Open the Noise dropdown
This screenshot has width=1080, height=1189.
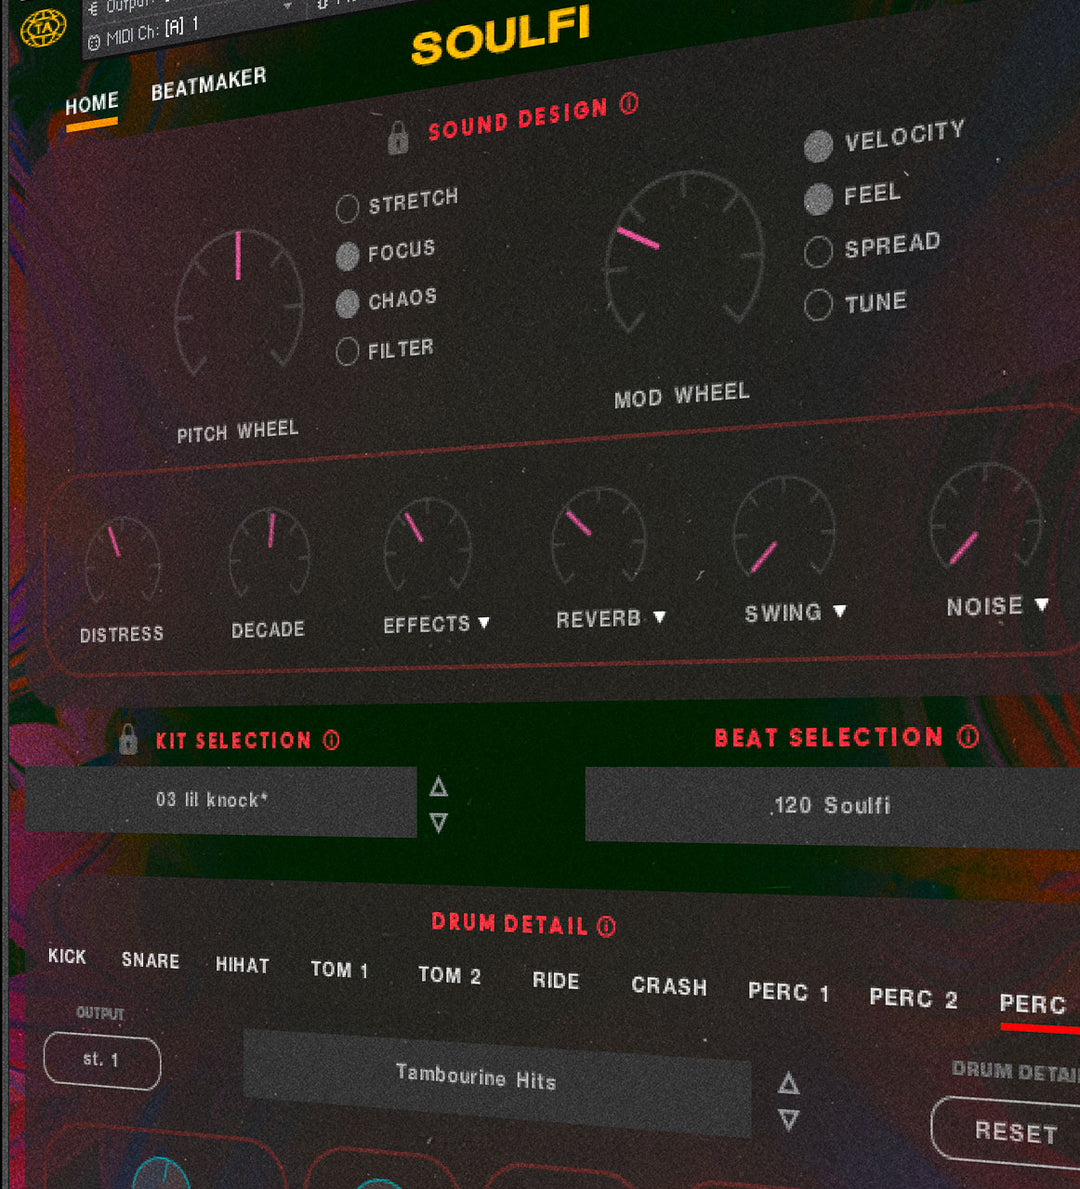tap(1043, 604)
